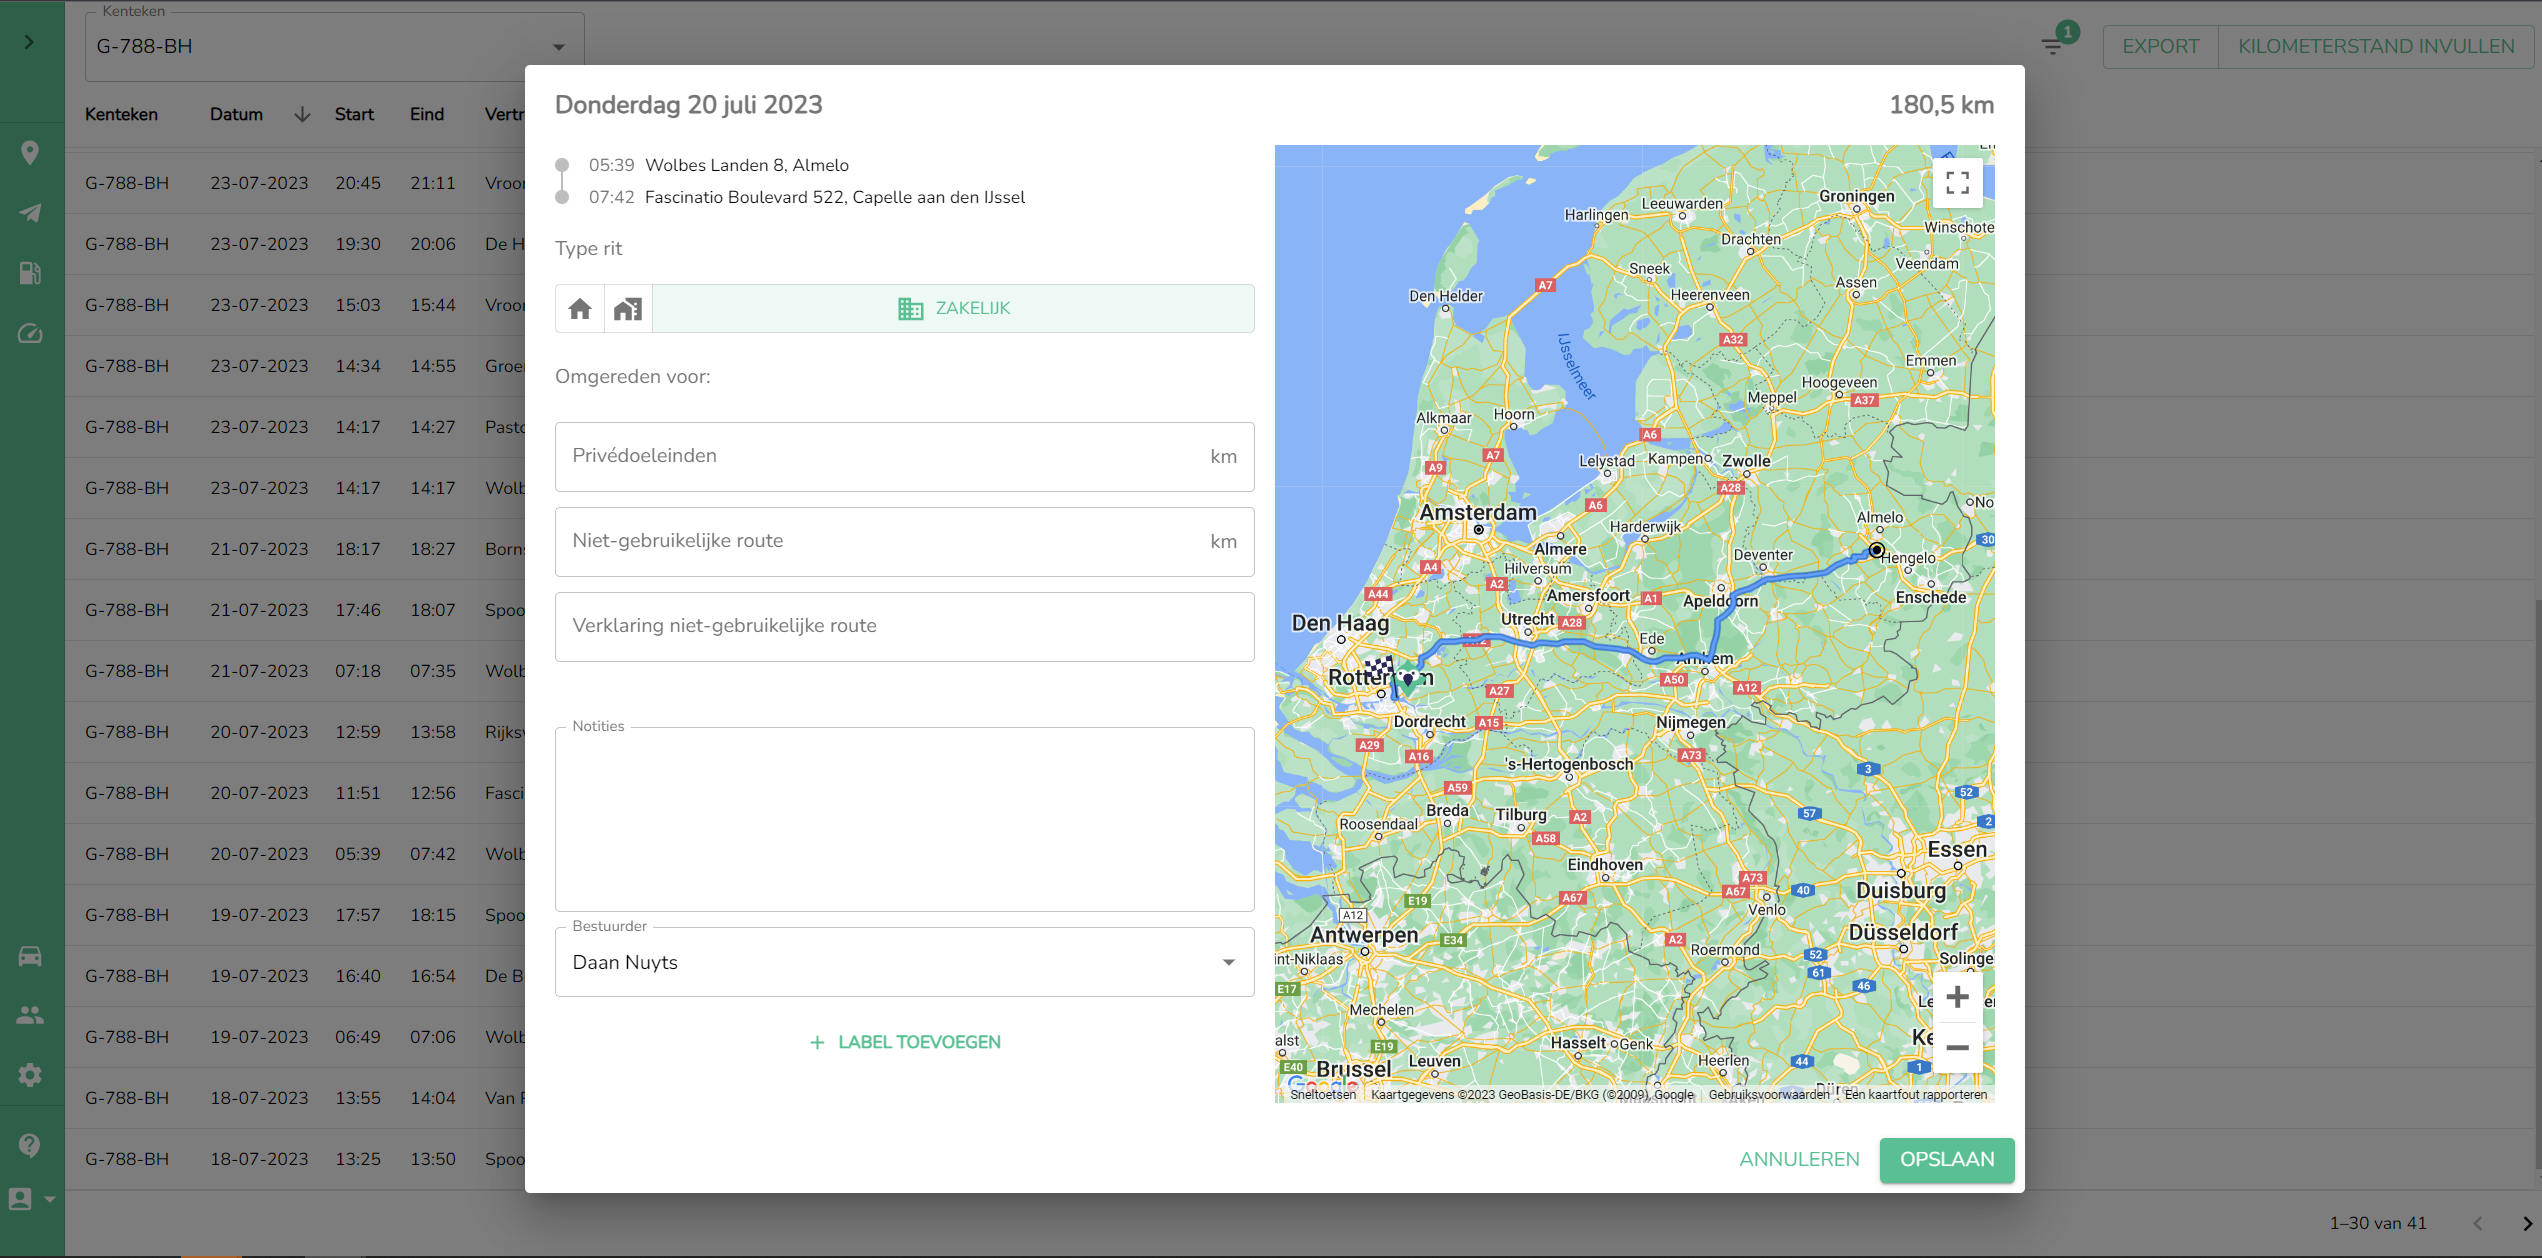Select the ZAKELIJK trip type
Viewport: 2542px width, 1258px height.
tap(953, 309)
